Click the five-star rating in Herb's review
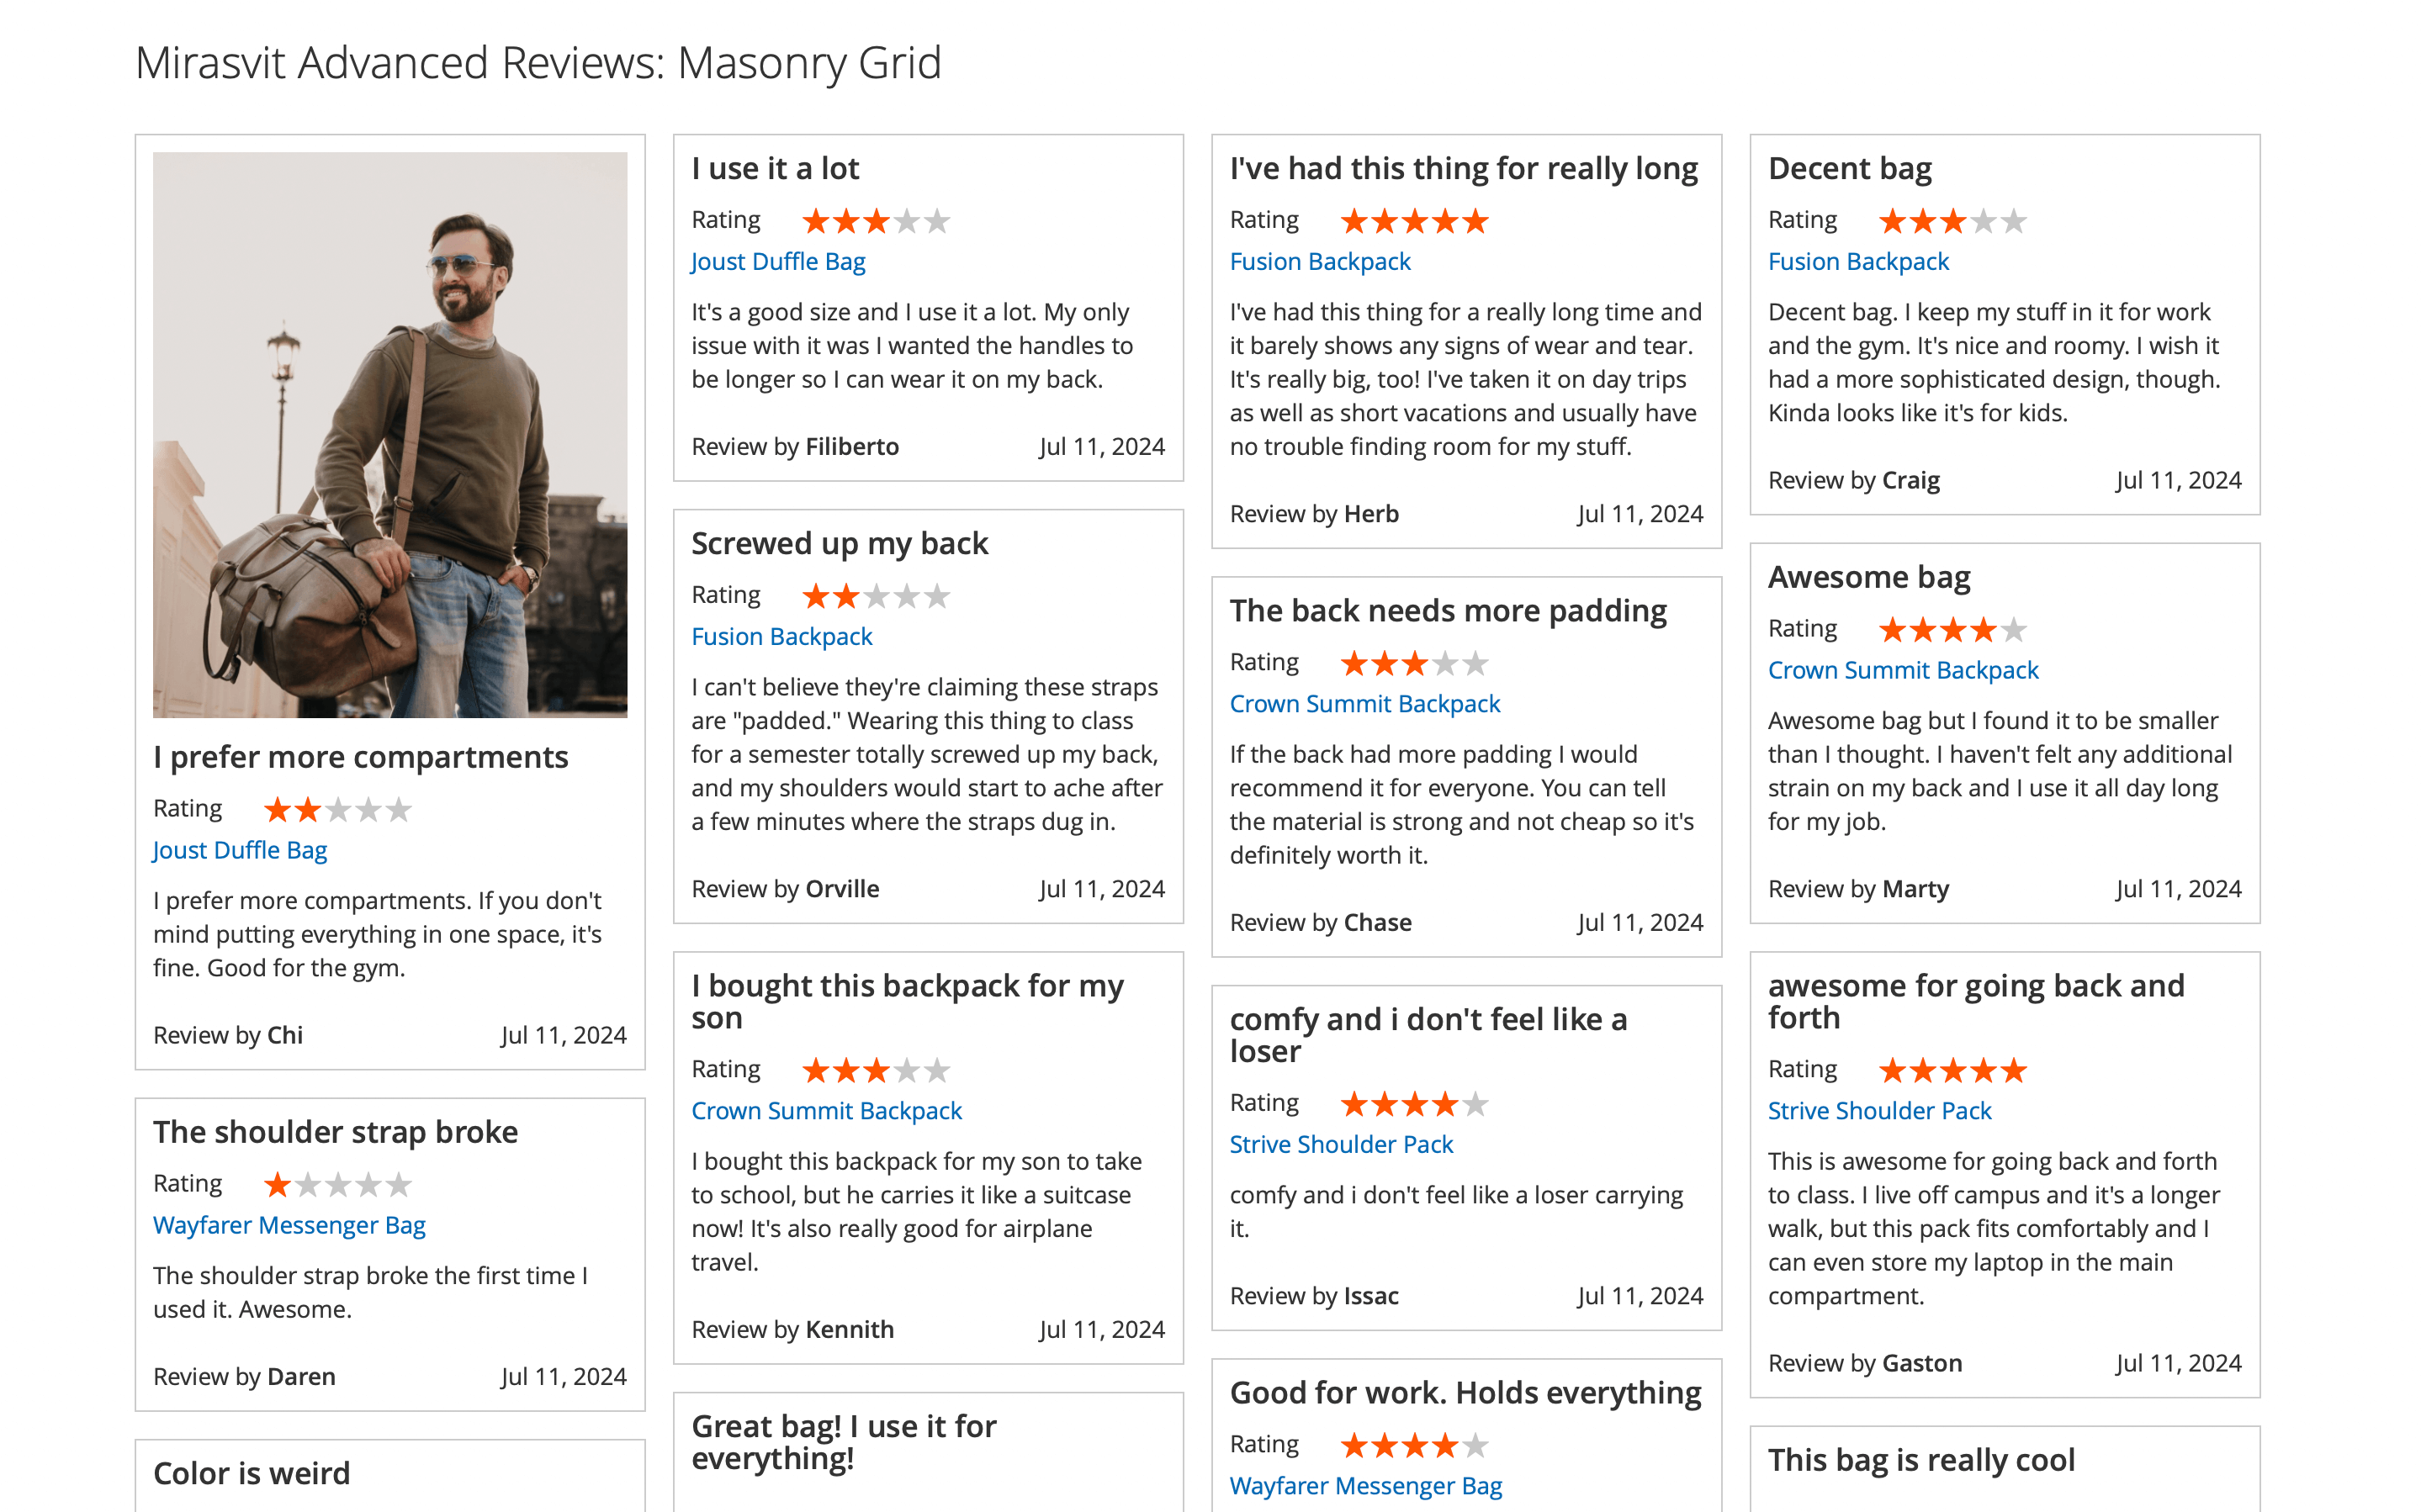2421x1512 pixels. [x=1413, y=221]
